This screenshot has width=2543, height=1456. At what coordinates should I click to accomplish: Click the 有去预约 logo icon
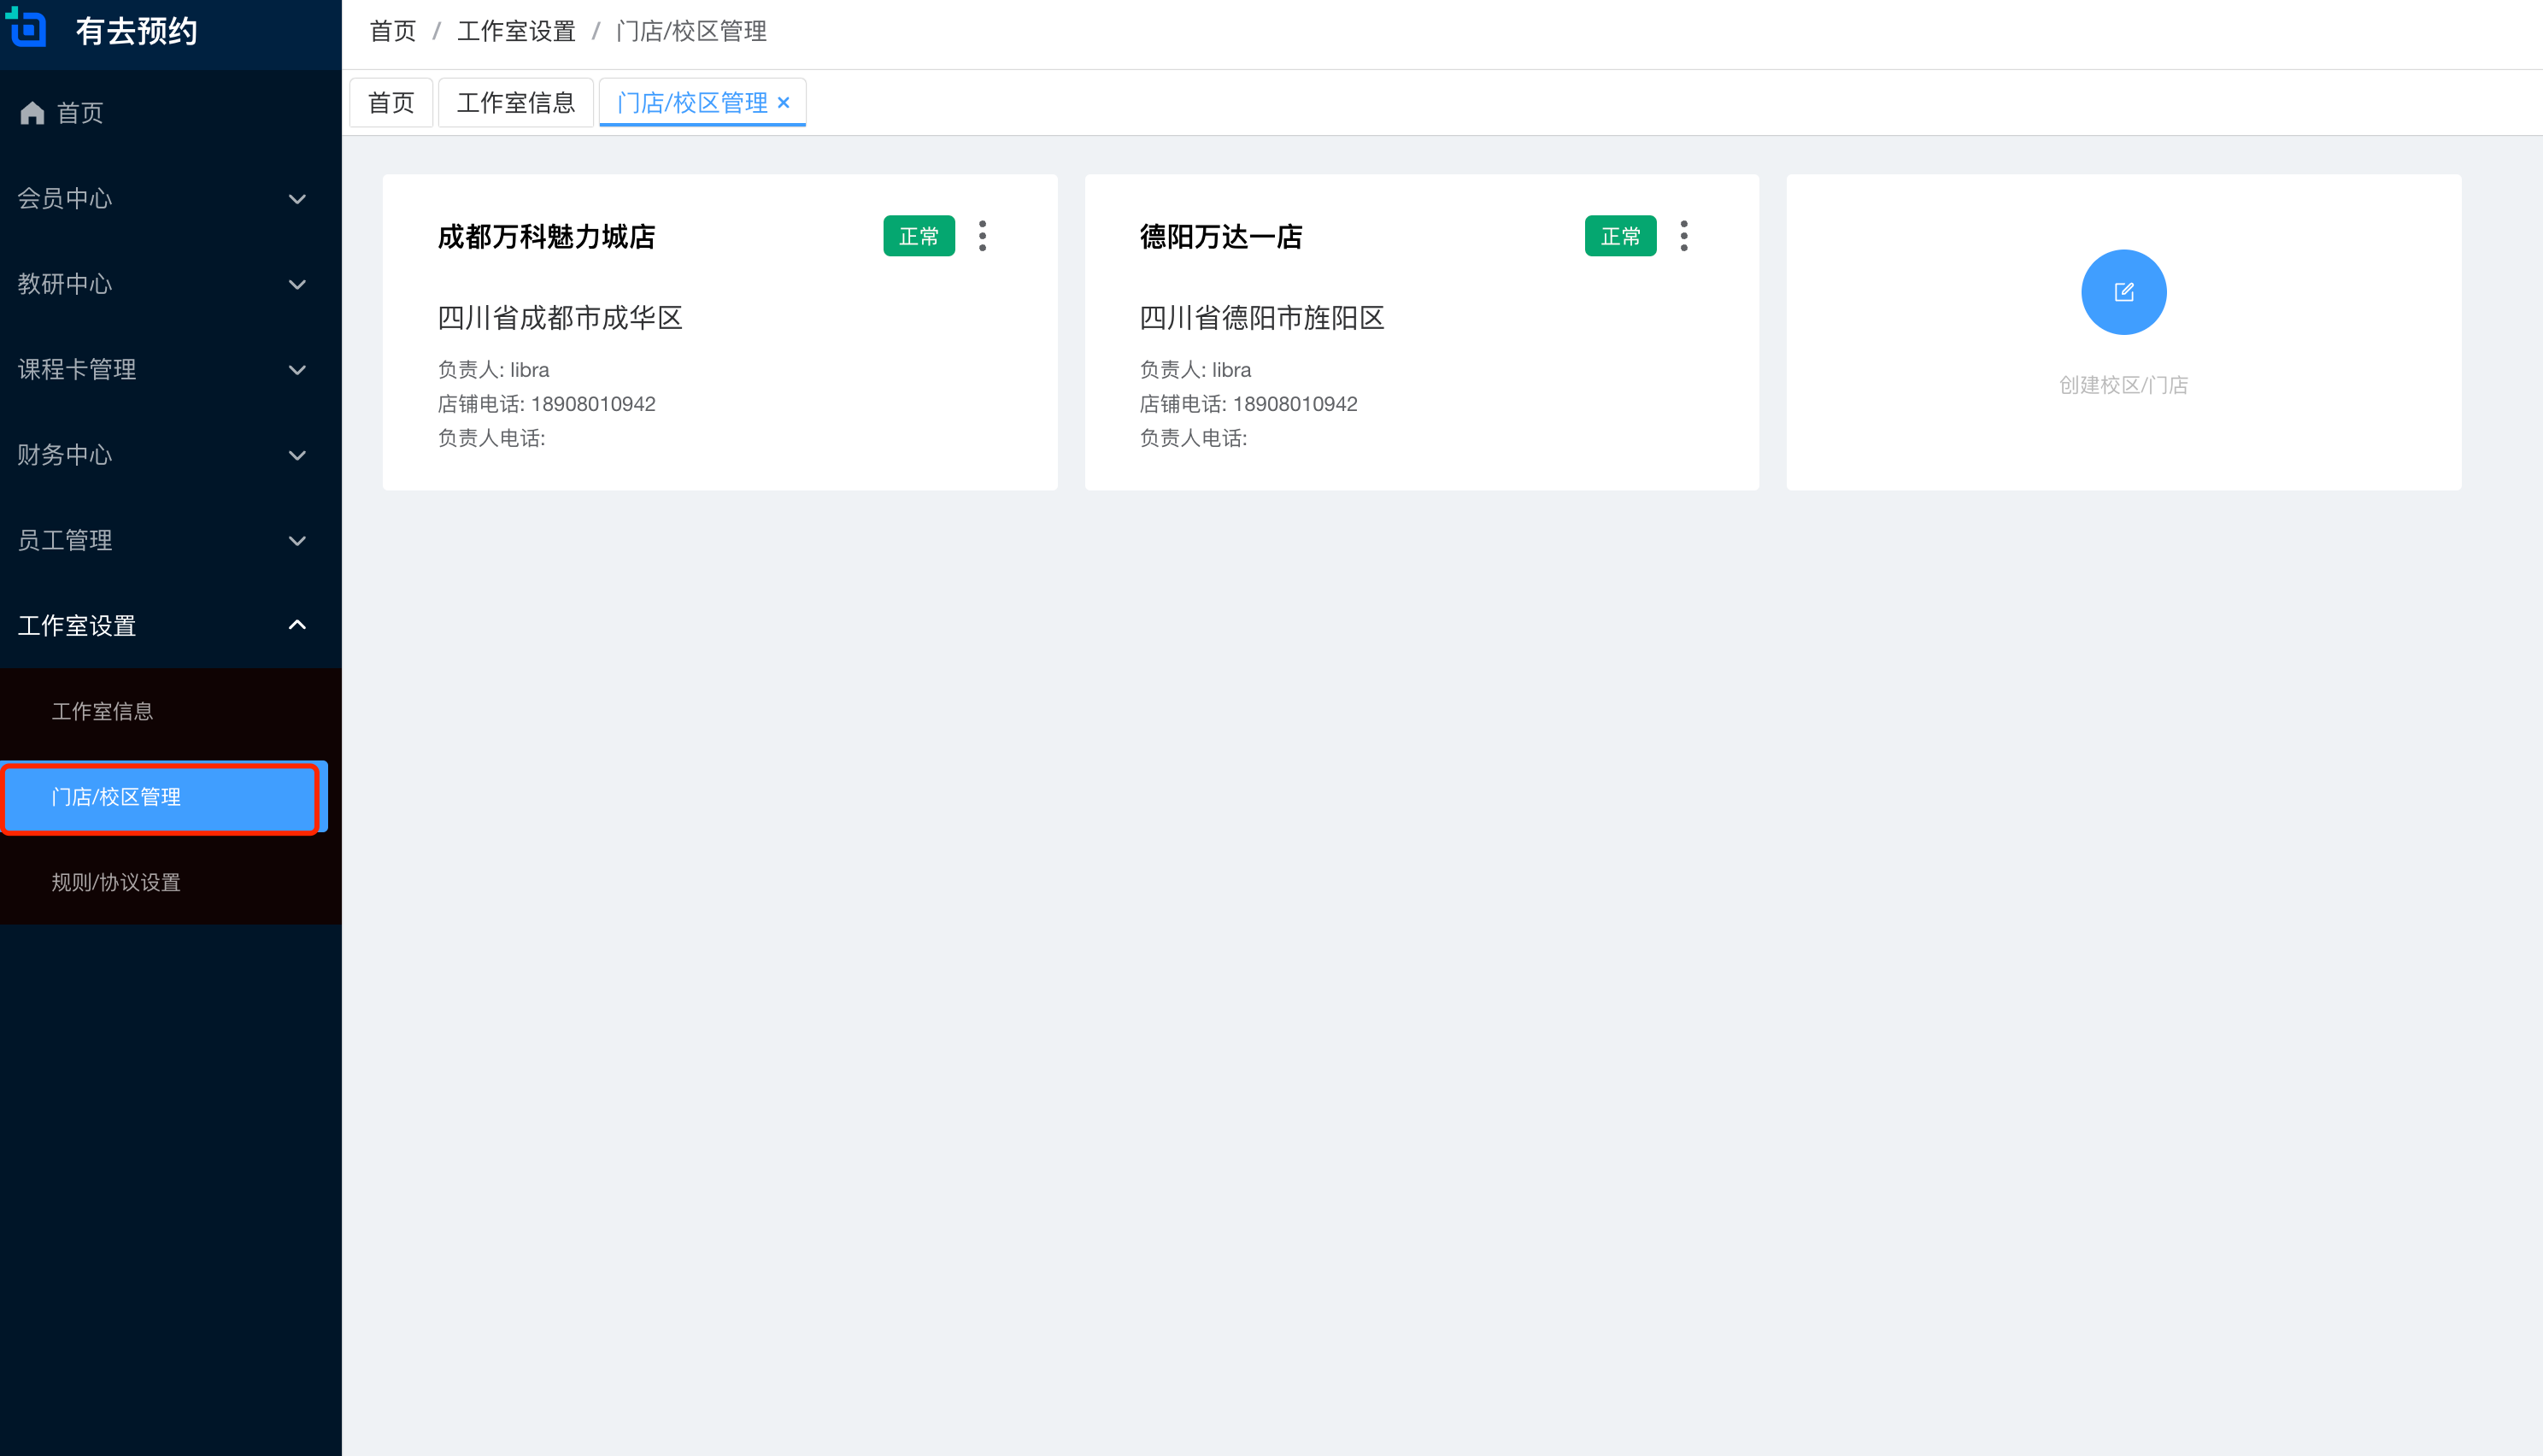(26, 27)
